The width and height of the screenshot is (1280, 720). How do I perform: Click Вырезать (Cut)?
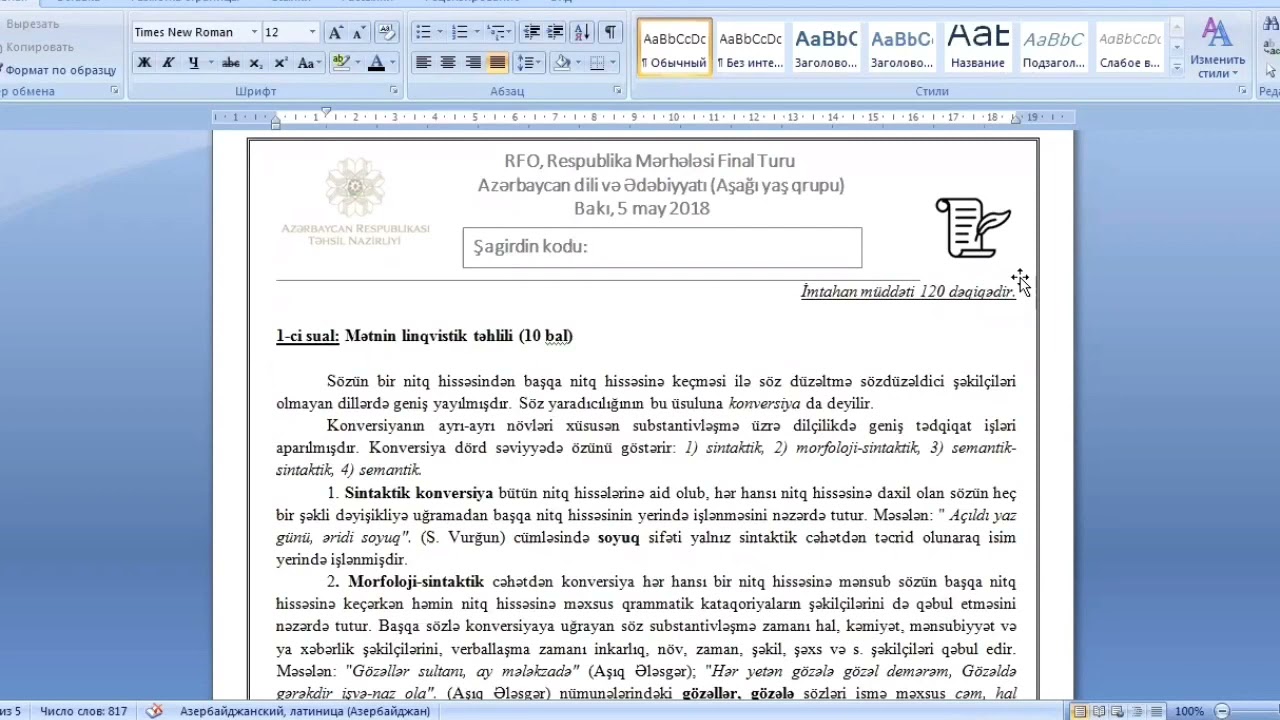coord(32,24)
